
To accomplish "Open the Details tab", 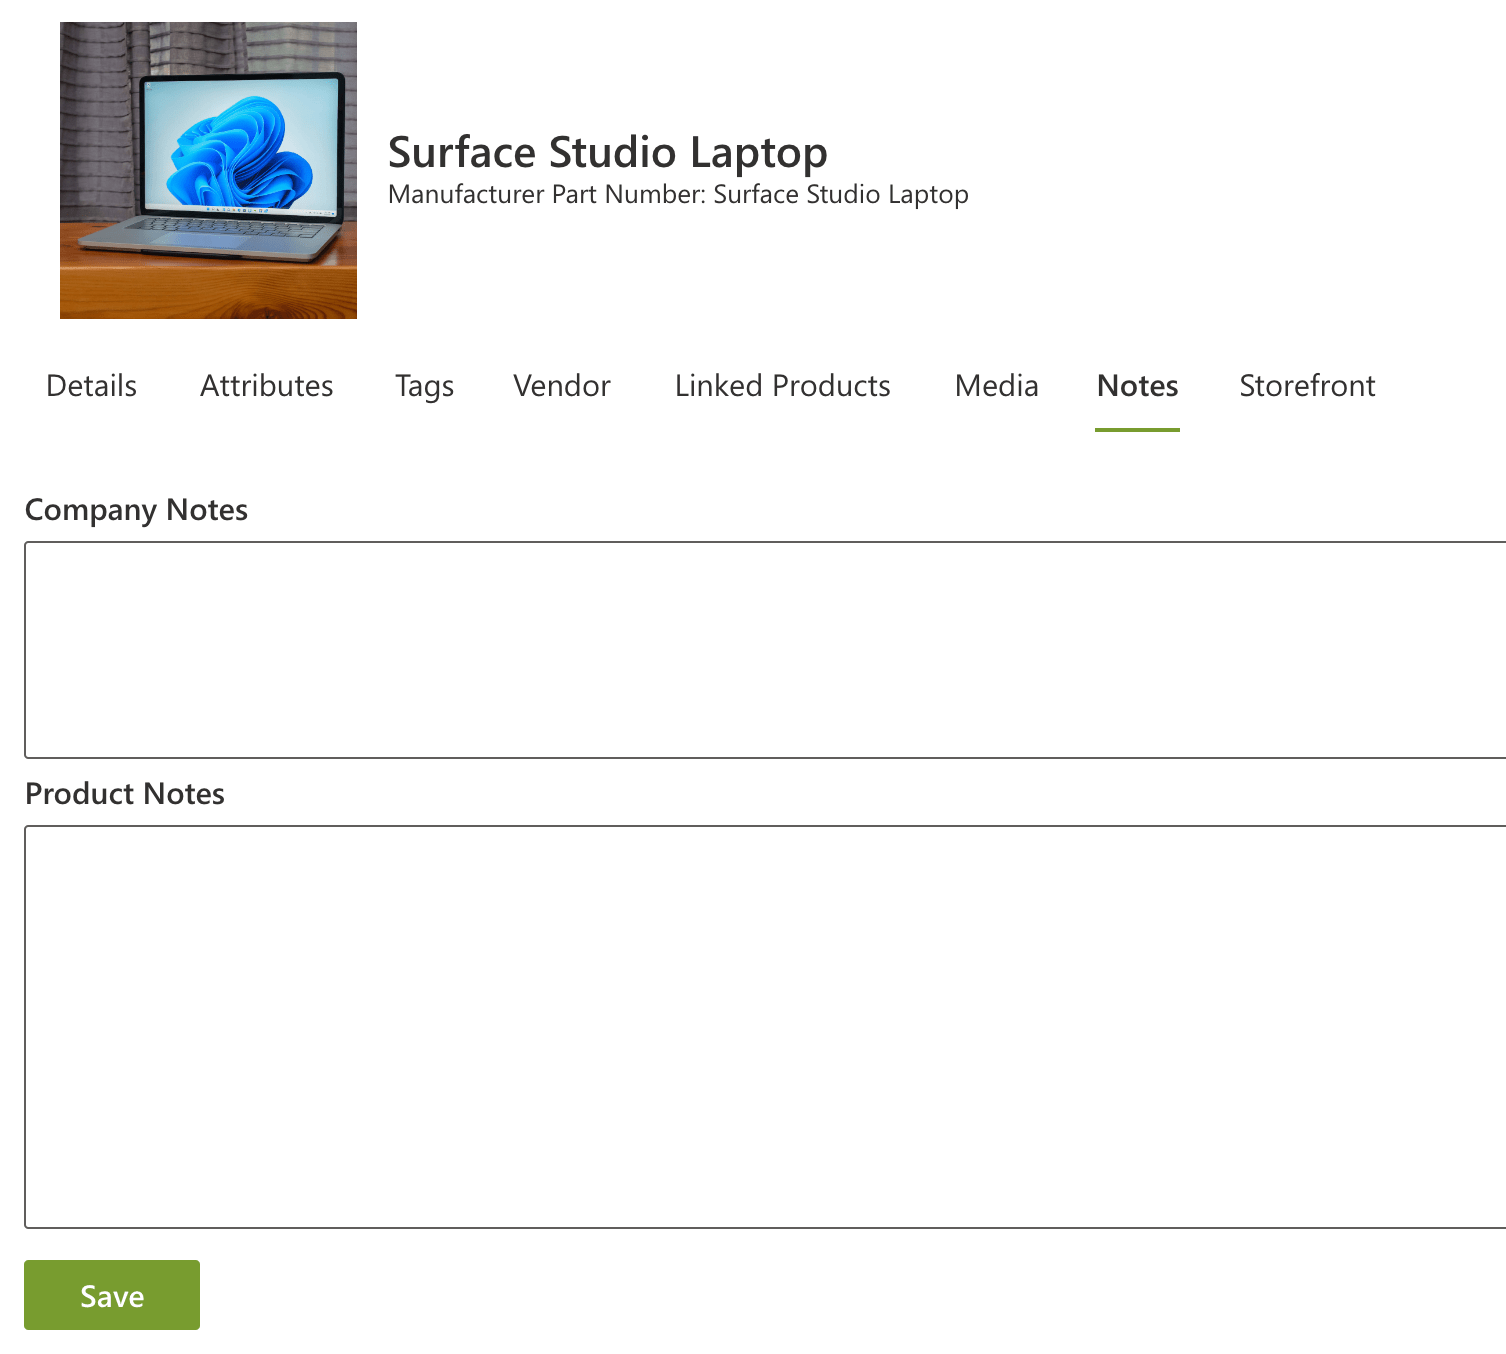I will pos(91,386).
